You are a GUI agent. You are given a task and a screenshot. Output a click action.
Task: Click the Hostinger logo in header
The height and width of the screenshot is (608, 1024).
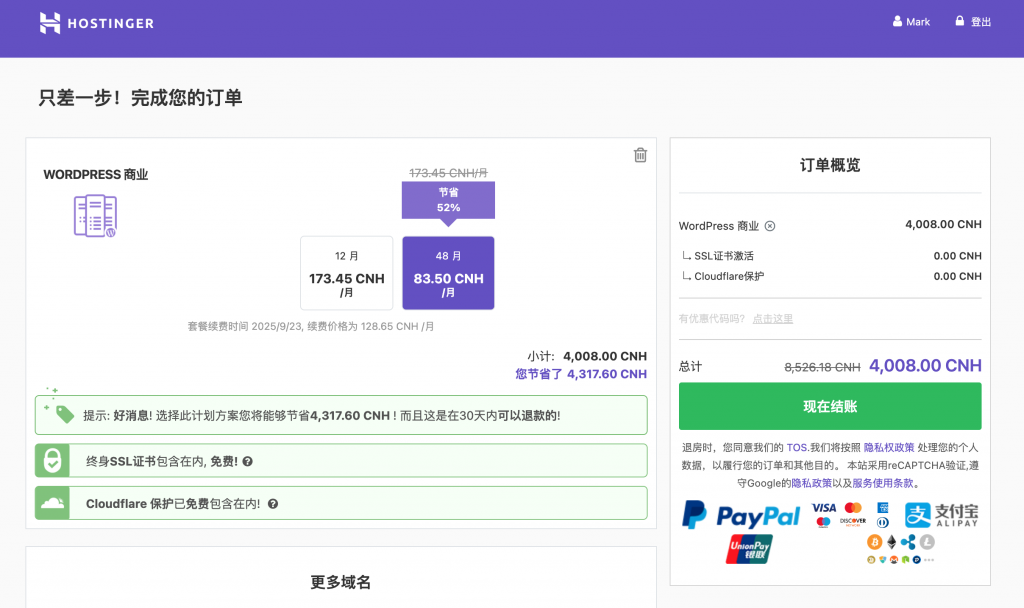97,23
